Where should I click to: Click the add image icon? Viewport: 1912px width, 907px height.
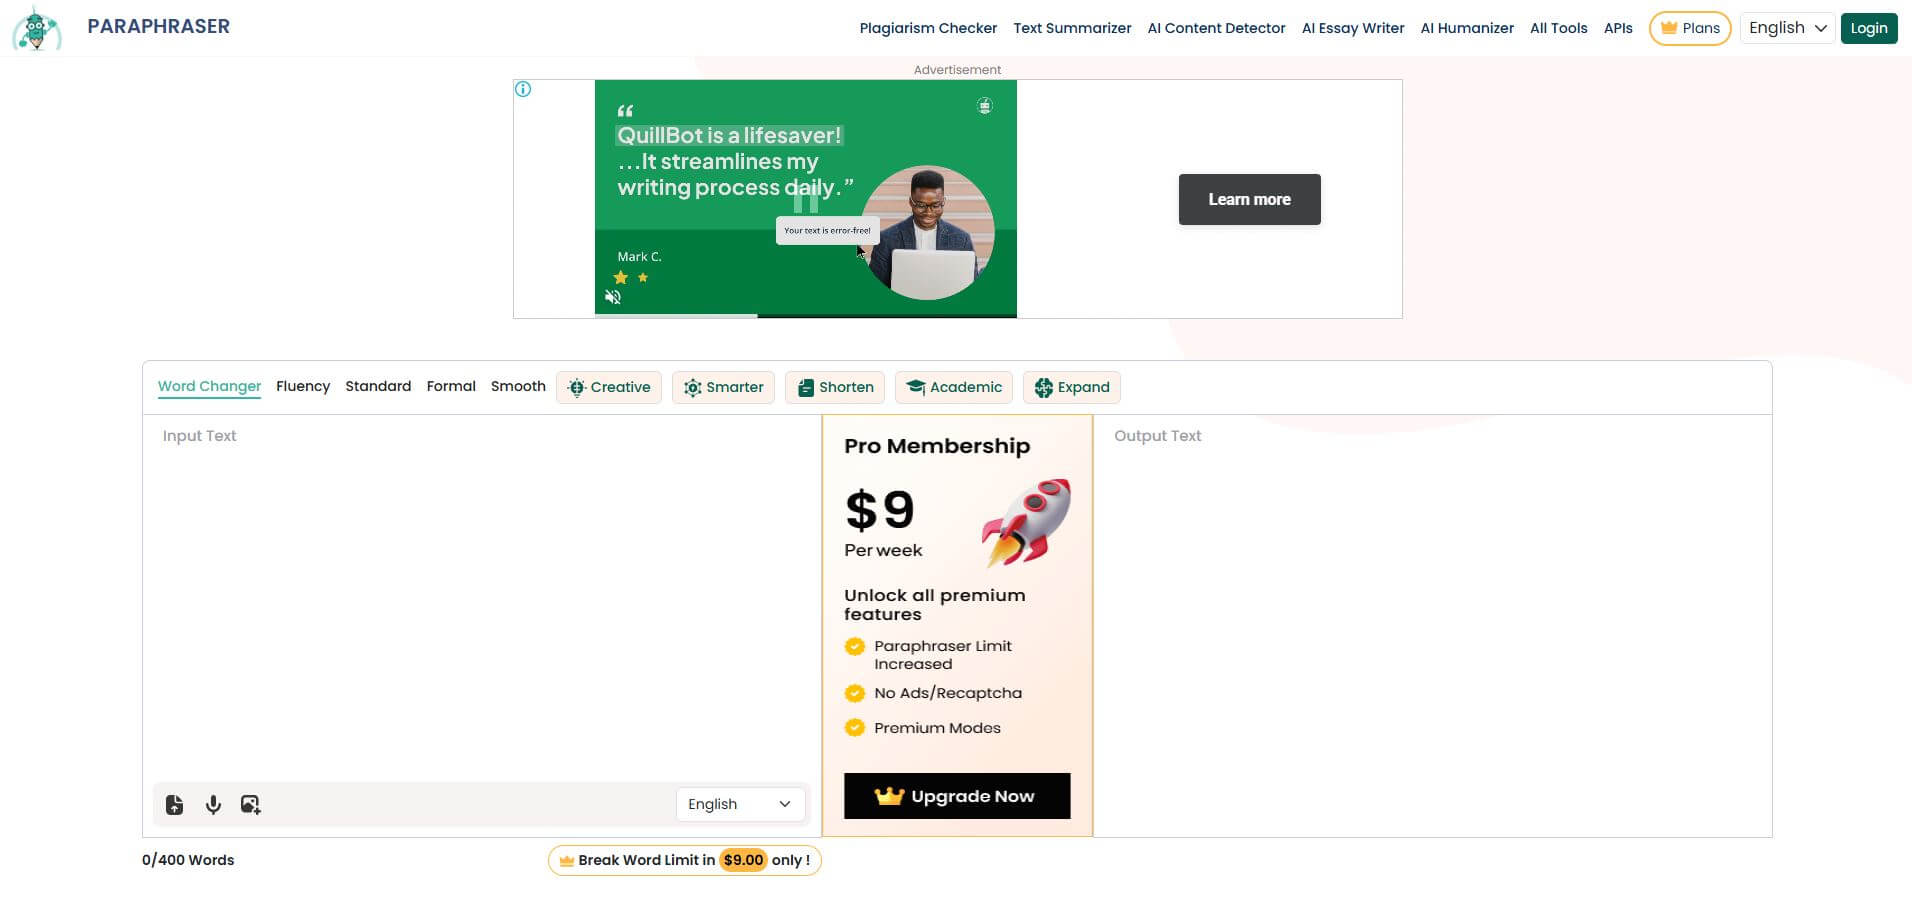click(250, 804)
